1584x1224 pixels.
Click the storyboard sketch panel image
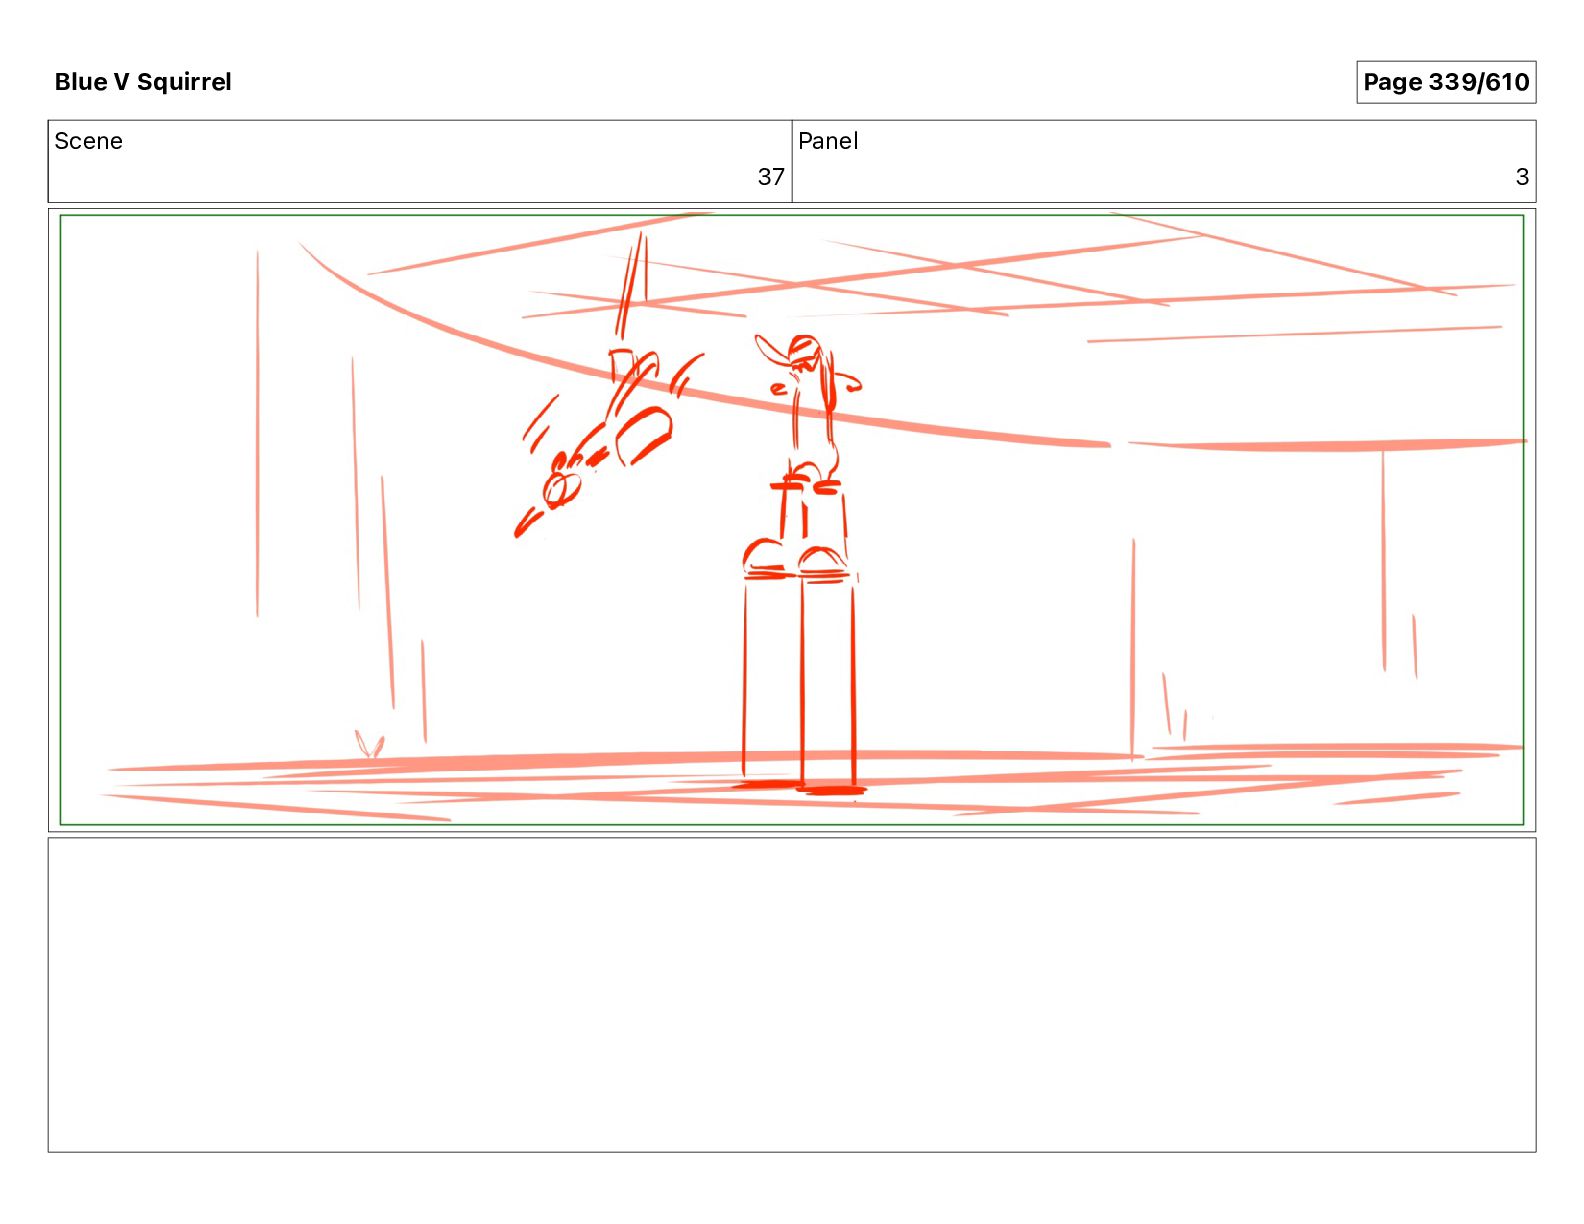tap(792, 520)
